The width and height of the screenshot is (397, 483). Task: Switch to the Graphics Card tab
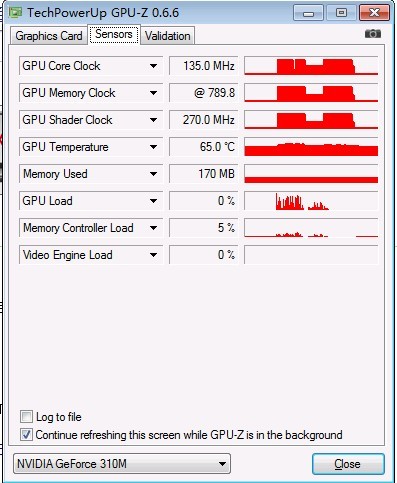click(49, 36)
